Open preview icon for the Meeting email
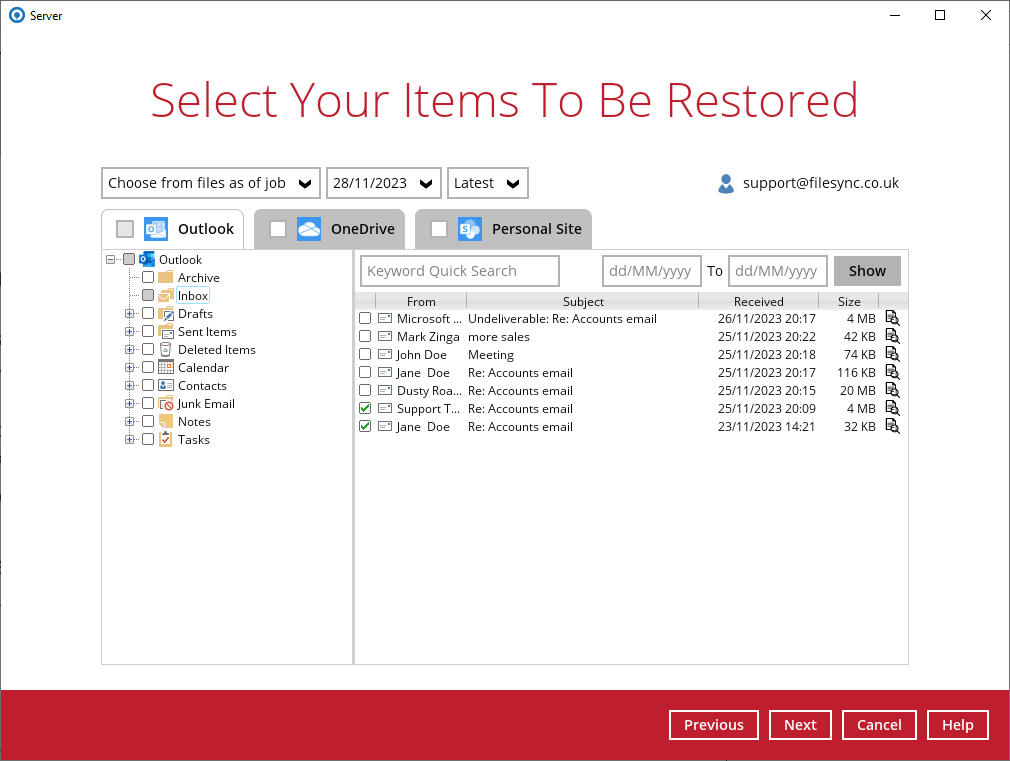Viewport: 1010px width, 761px height. coord(891,354)
